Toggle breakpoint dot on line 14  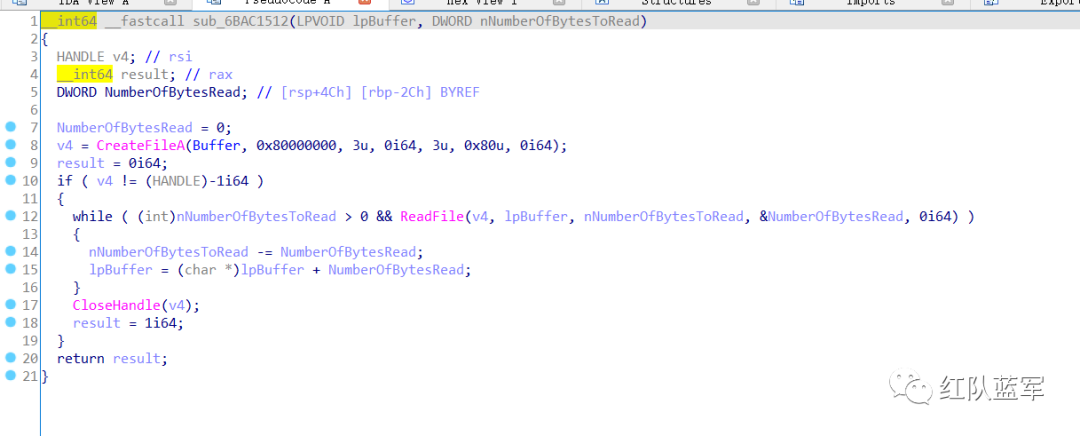click(10, 251)
